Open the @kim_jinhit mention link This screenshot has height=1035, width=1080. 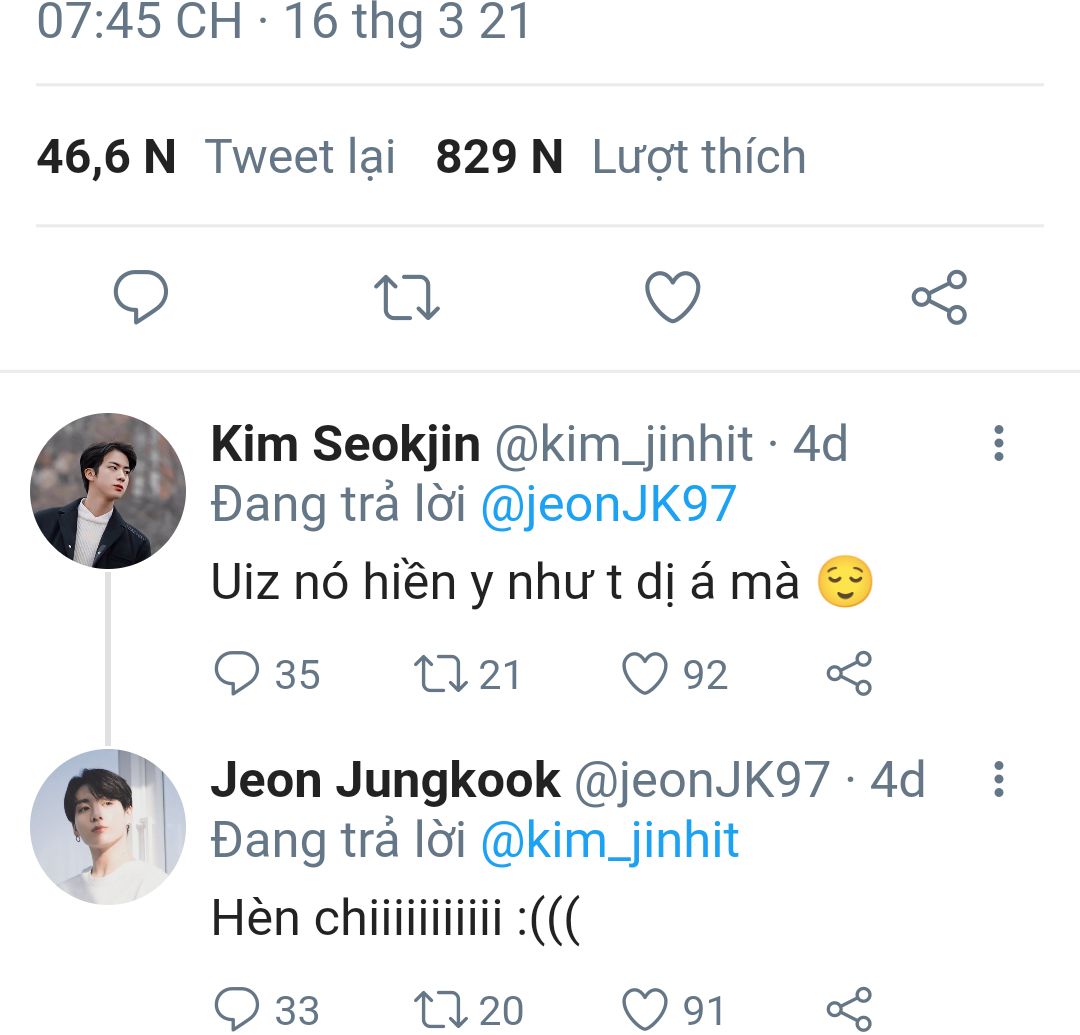(x=609, y=841)
